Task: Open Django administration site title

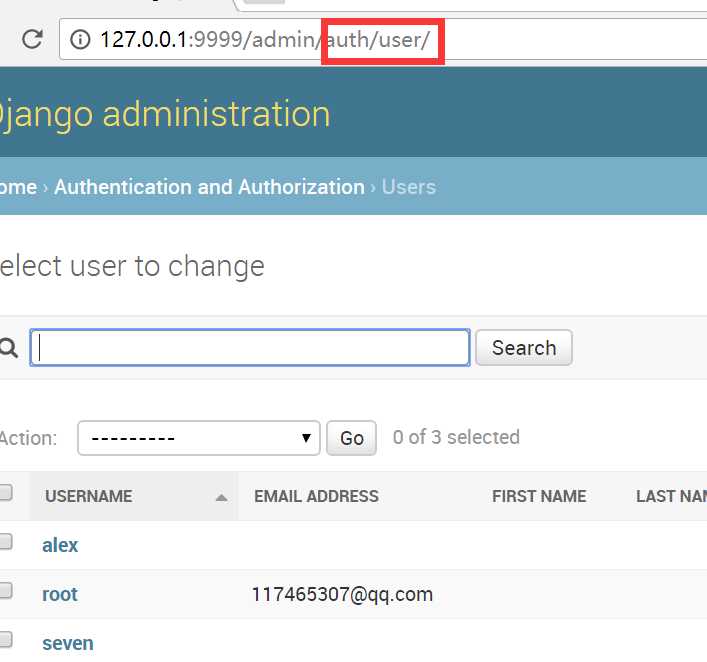Action: pyautogui.click(x=165, y=115)
